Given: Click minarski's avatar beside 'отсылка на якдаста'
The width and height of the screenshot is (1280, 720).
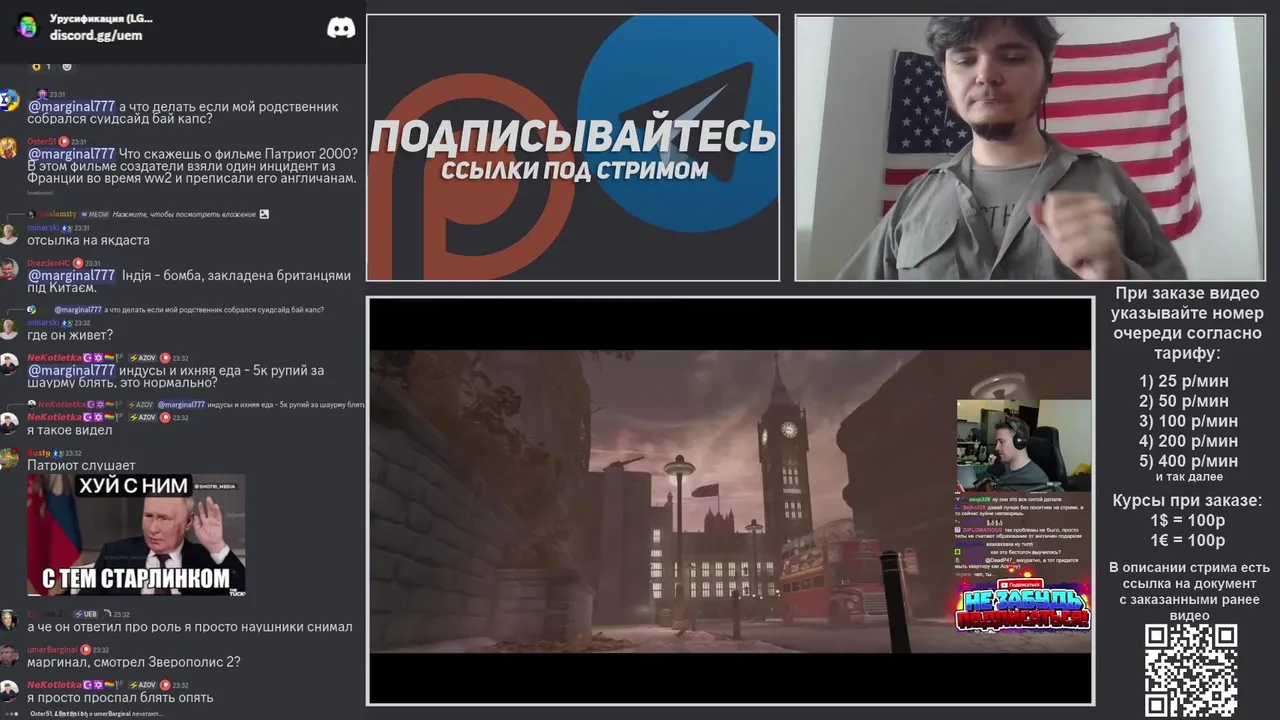Looking at the screenshot, I should (x=9, y=235).
